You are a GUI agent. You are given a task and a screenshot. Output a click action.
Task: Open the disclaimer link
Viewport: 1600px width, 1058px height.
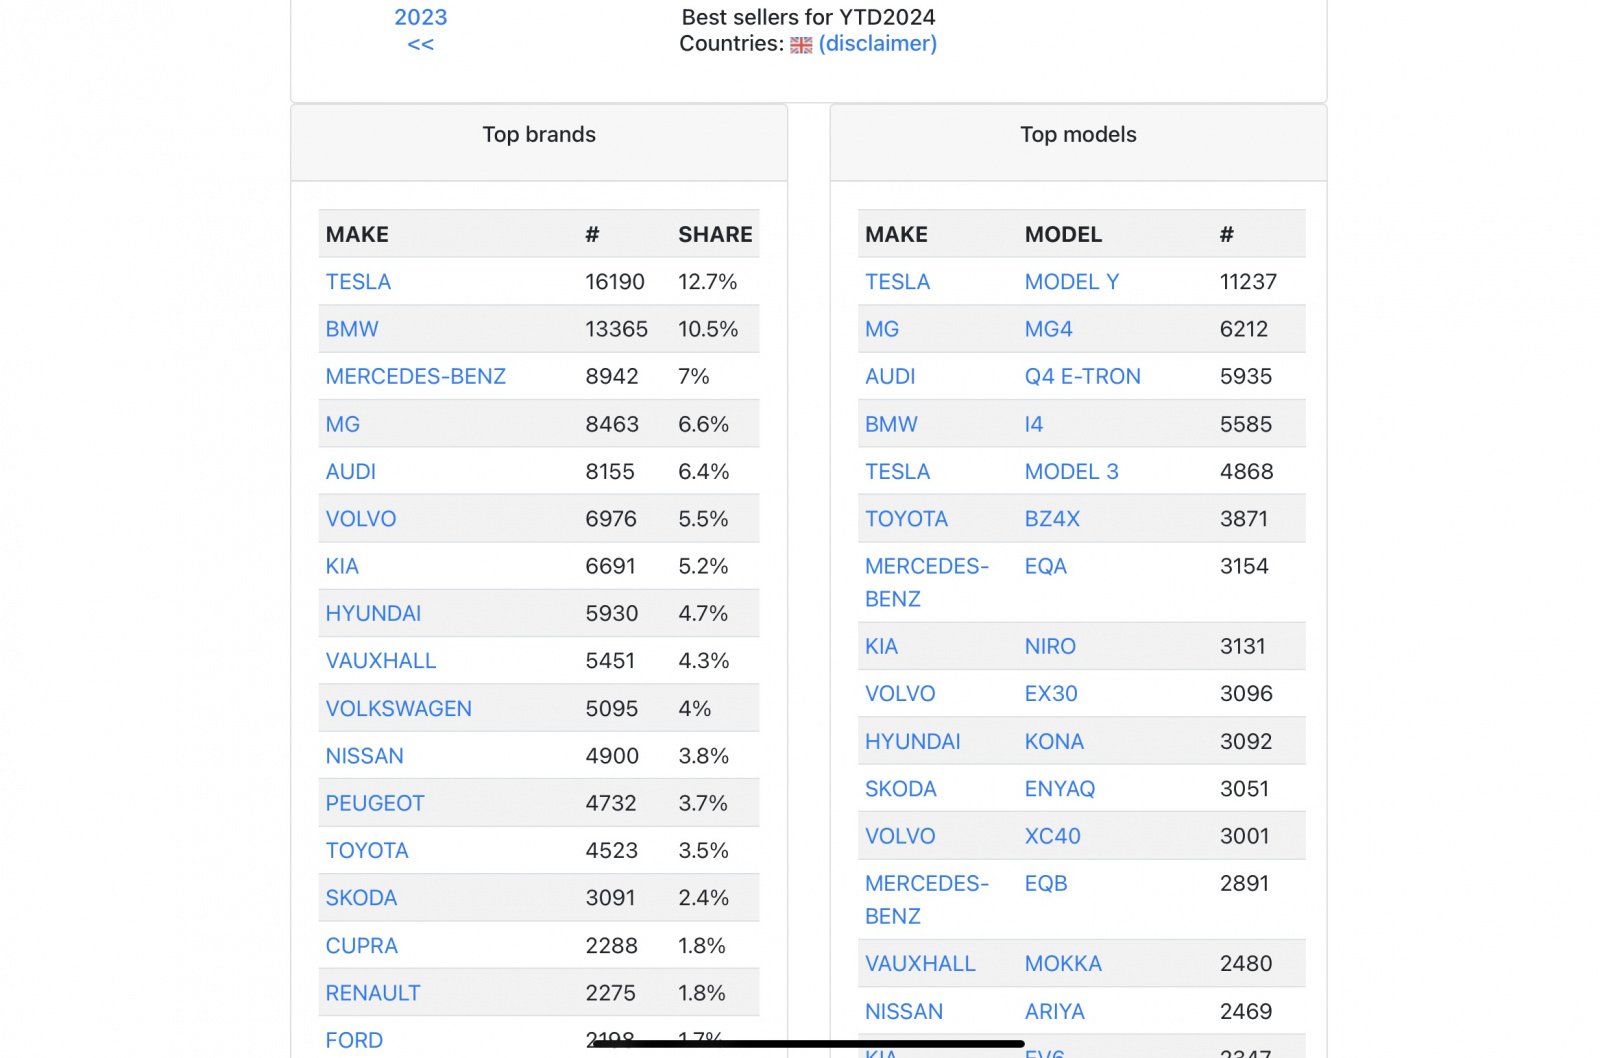click(877, 44)
